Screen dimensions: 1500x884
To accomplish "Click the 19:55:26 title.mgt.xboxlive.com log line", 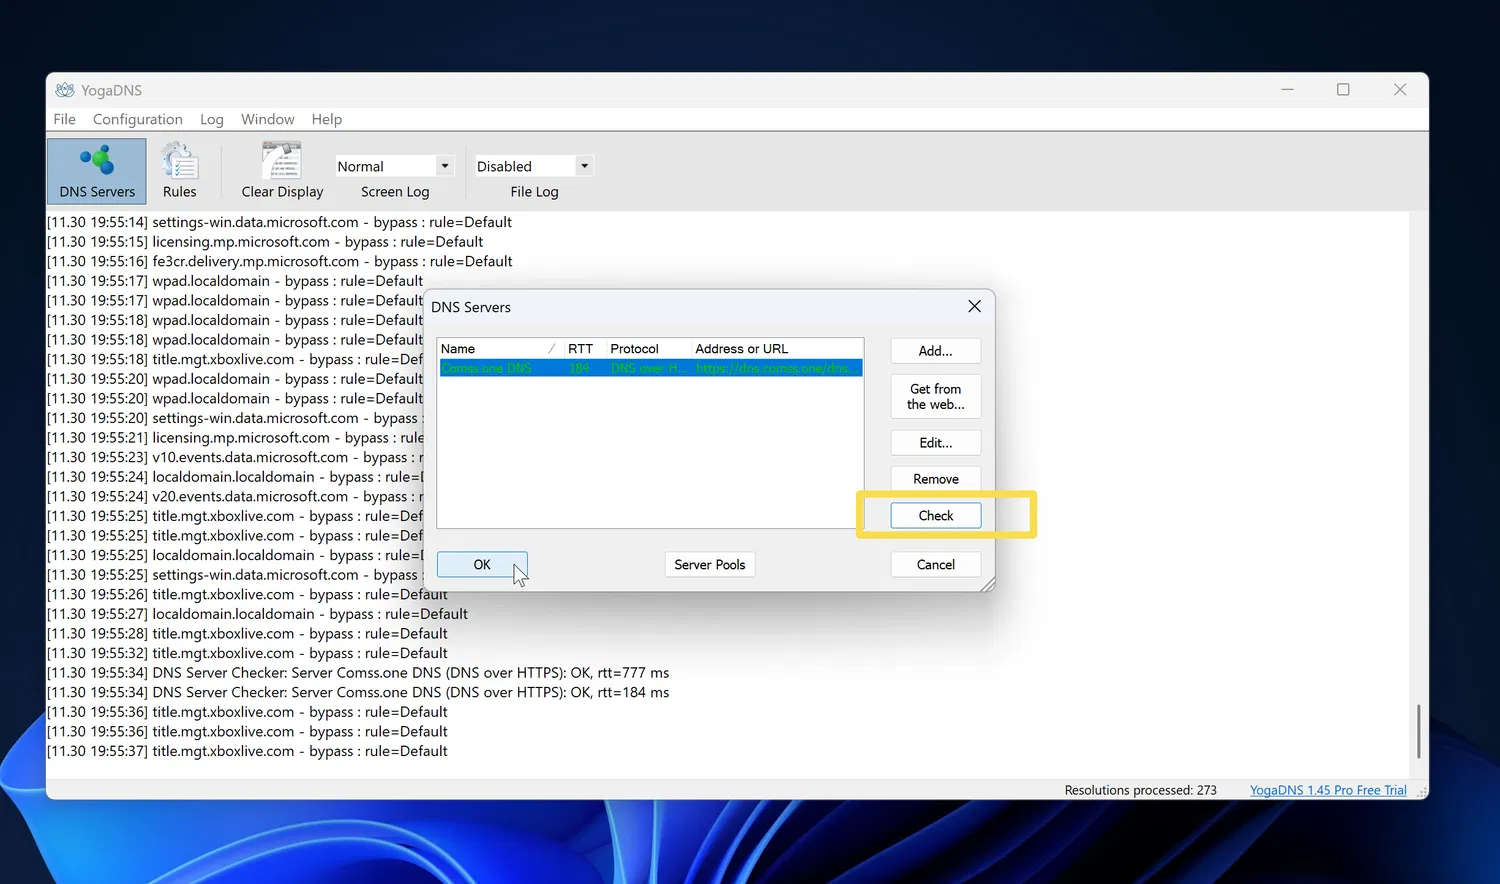I will click(x=247, y=594).
